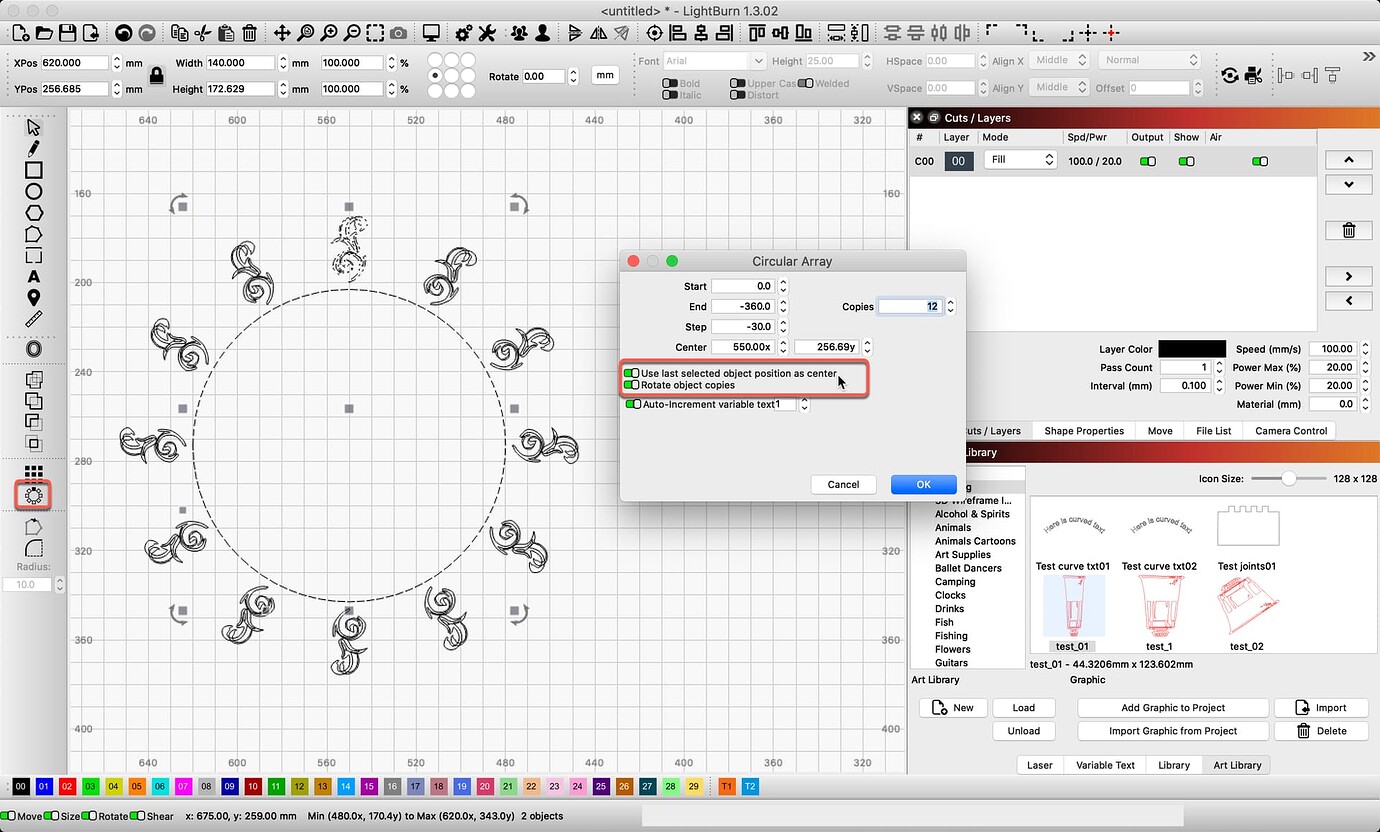This screenshot has height=832, width=1380.
Task: Switch to the Variable Text tab
Action: pos(1104,765)
